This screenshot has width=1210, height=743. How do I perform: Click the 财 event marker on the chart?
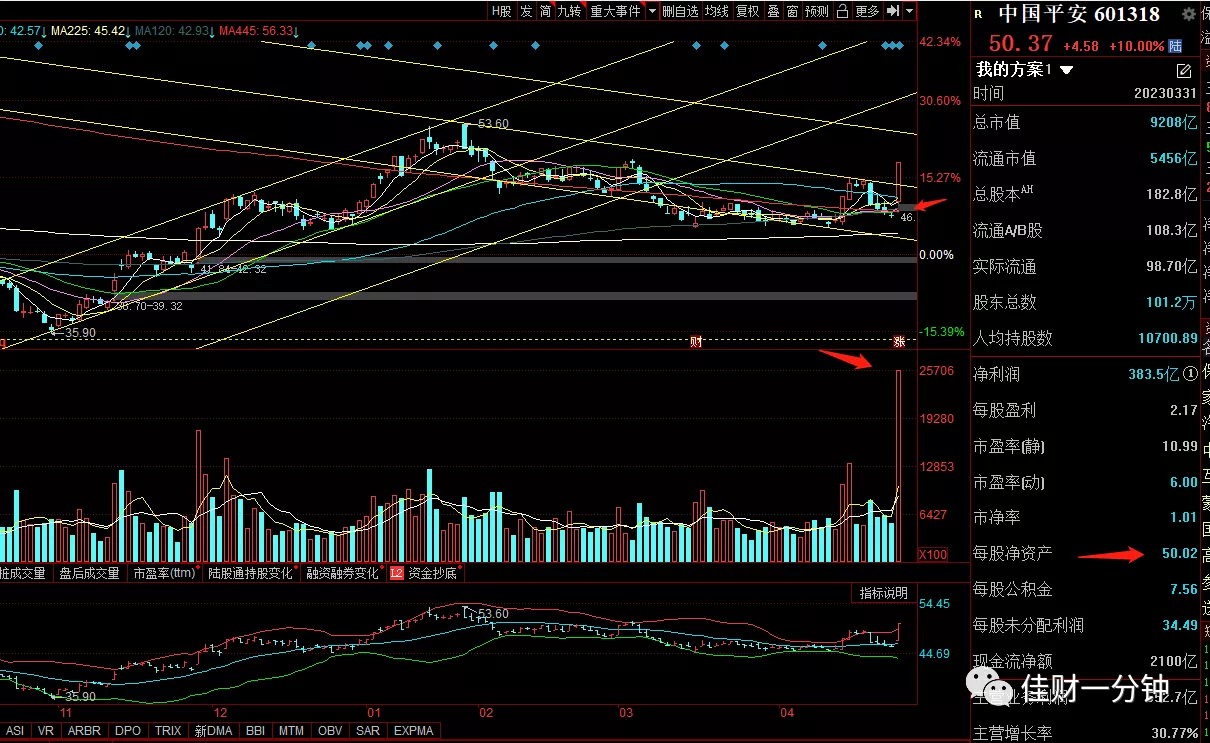coord(696,342)
